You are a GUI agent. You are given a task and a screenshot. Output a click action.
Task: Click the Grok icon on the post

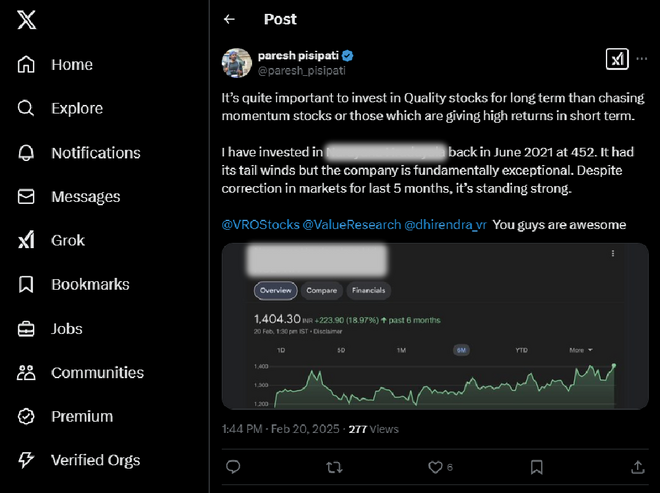coord(617,59)
